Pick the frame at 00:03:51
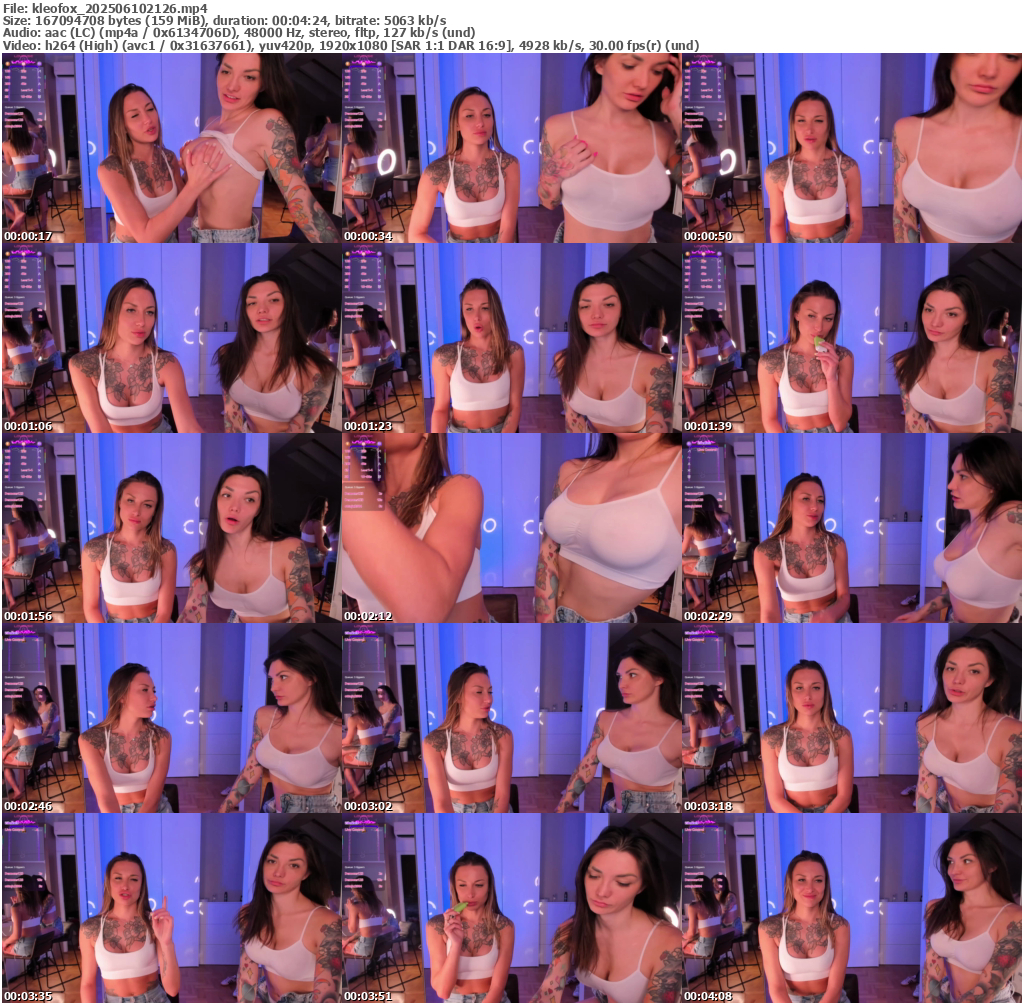Screen dimensions: 1024x1003 click(x=511, y=908)
